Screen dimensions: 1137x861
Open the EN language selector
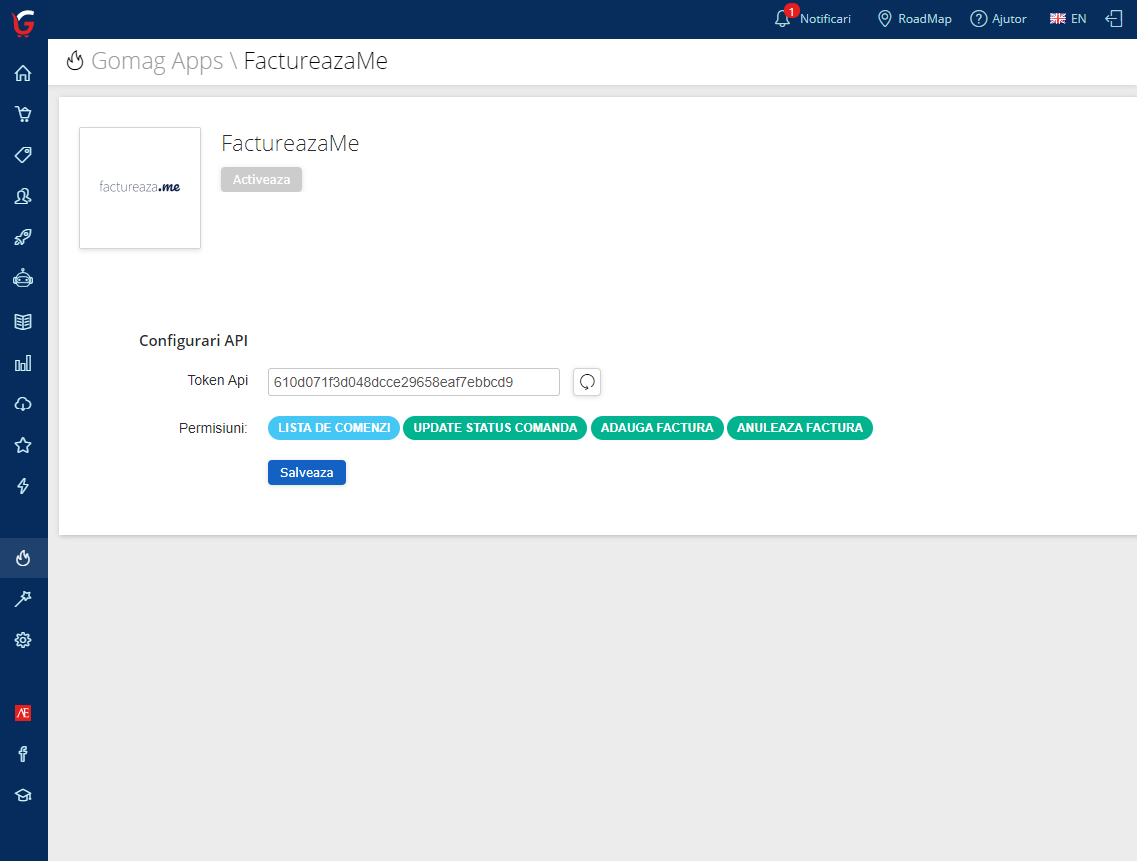click(1068, 19)
